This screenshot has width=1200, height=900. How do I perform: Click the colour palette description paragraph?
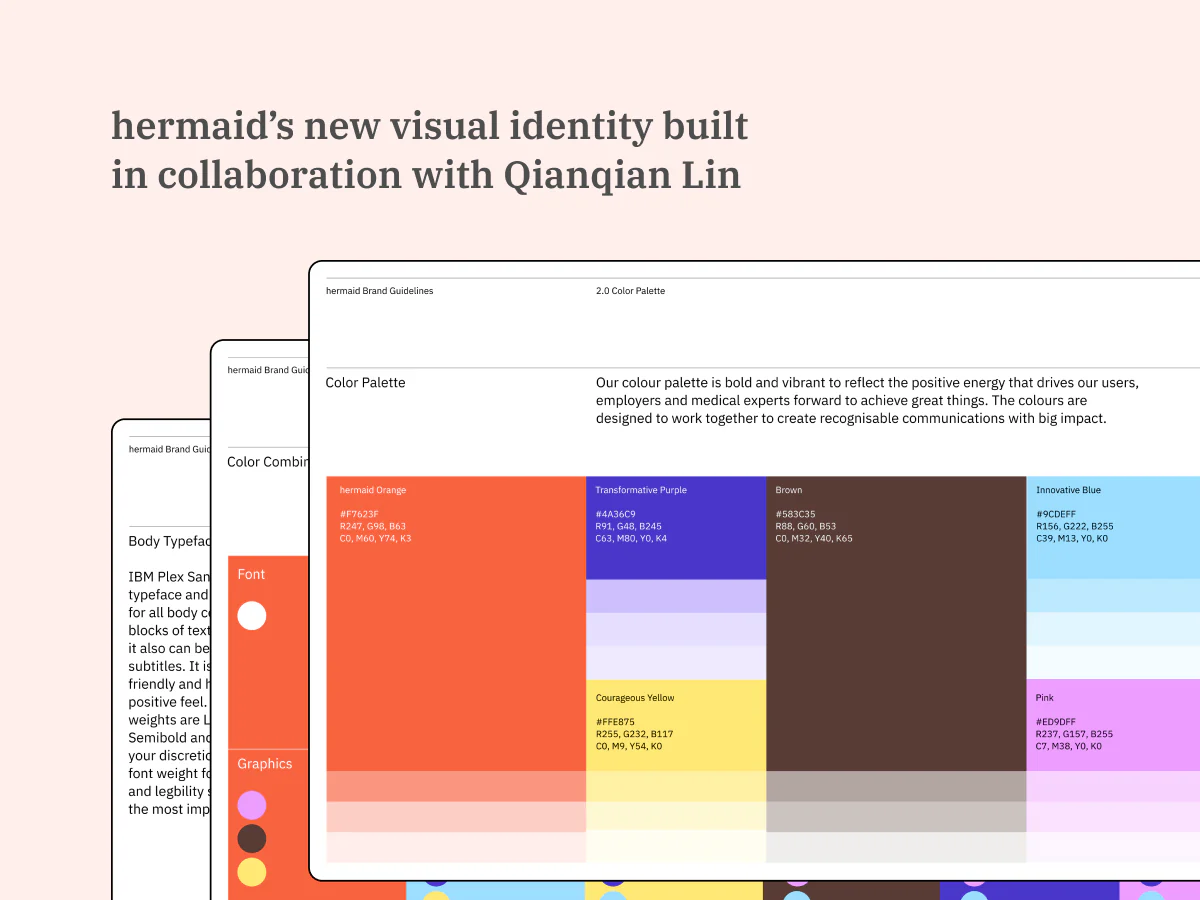867,401
